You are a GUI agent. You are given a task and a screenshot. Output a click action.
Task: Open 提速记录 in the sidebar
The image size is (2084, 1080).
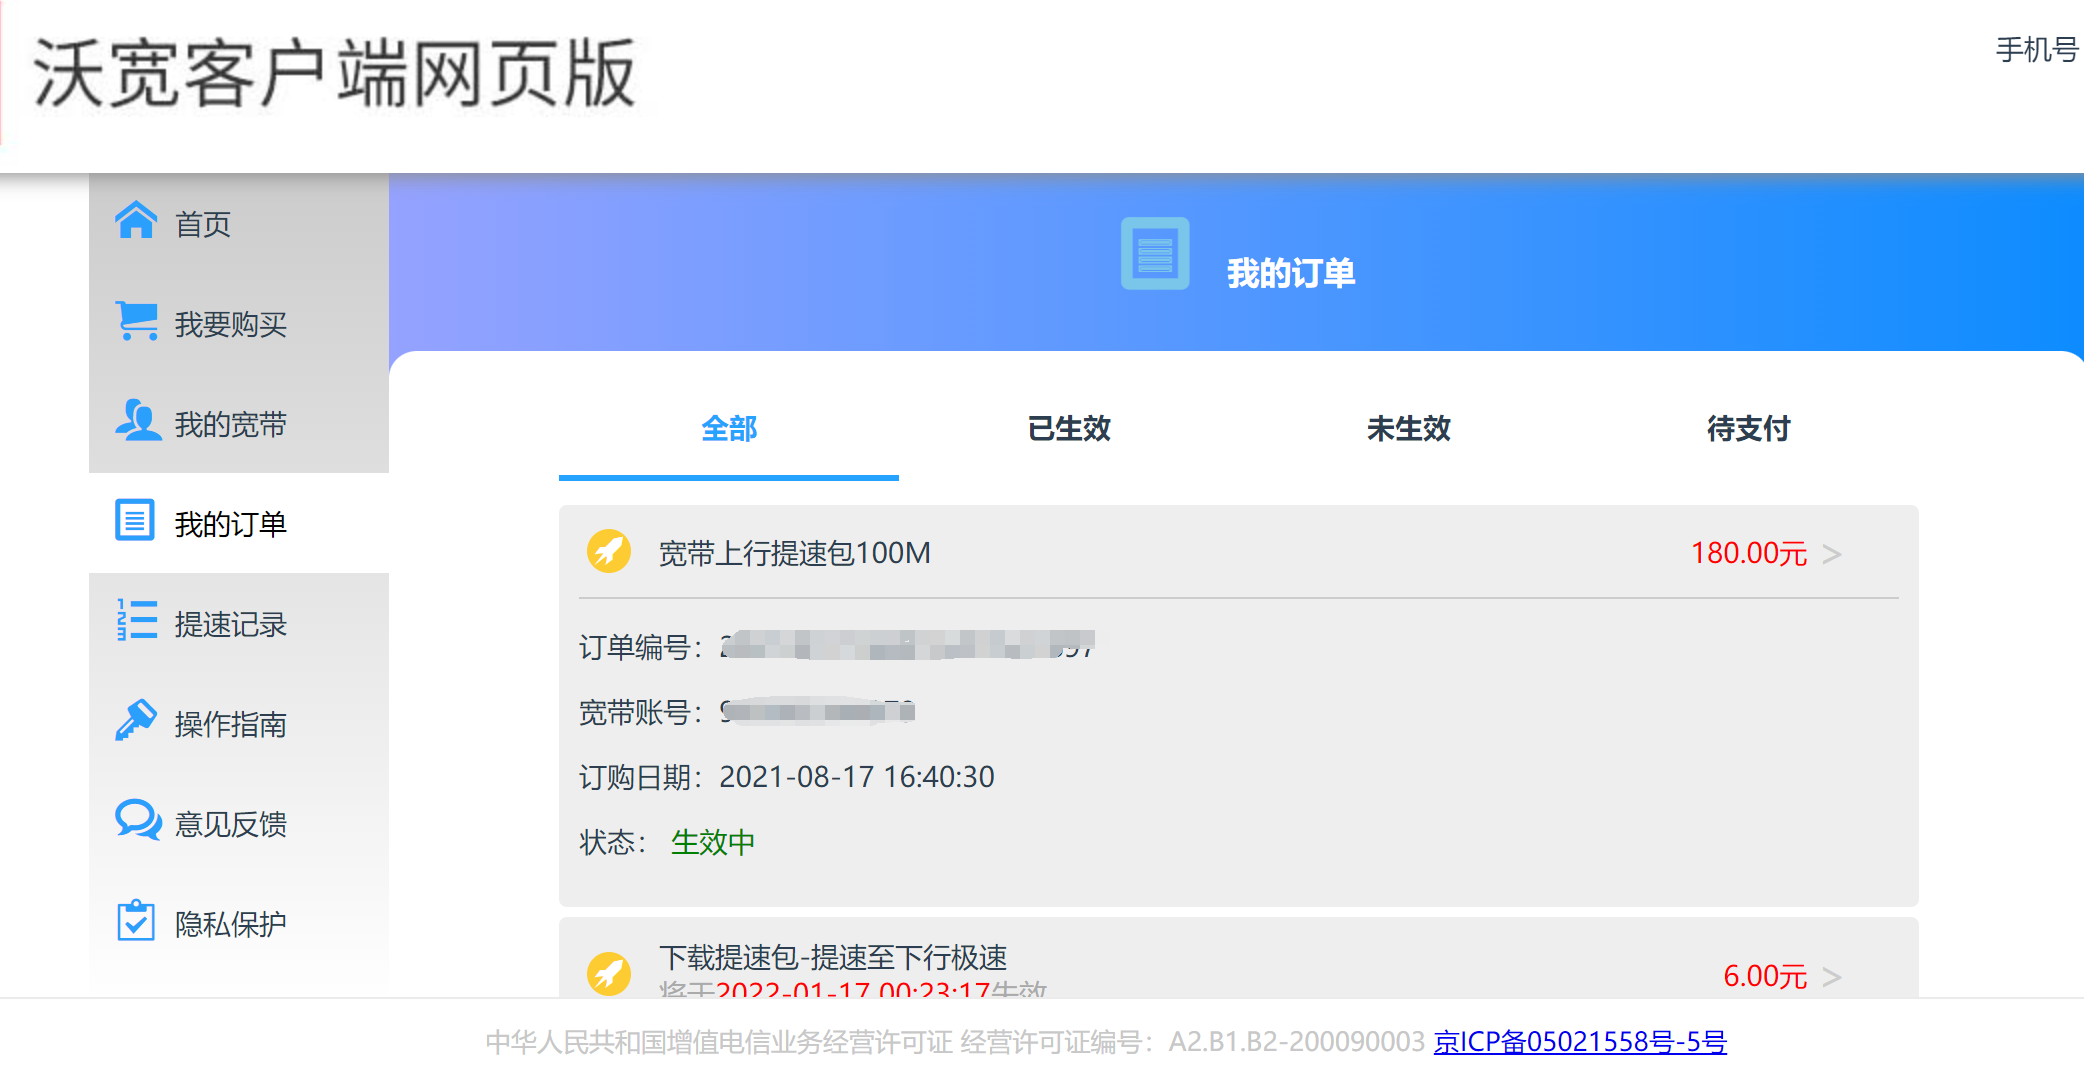[x=239, y=623]
